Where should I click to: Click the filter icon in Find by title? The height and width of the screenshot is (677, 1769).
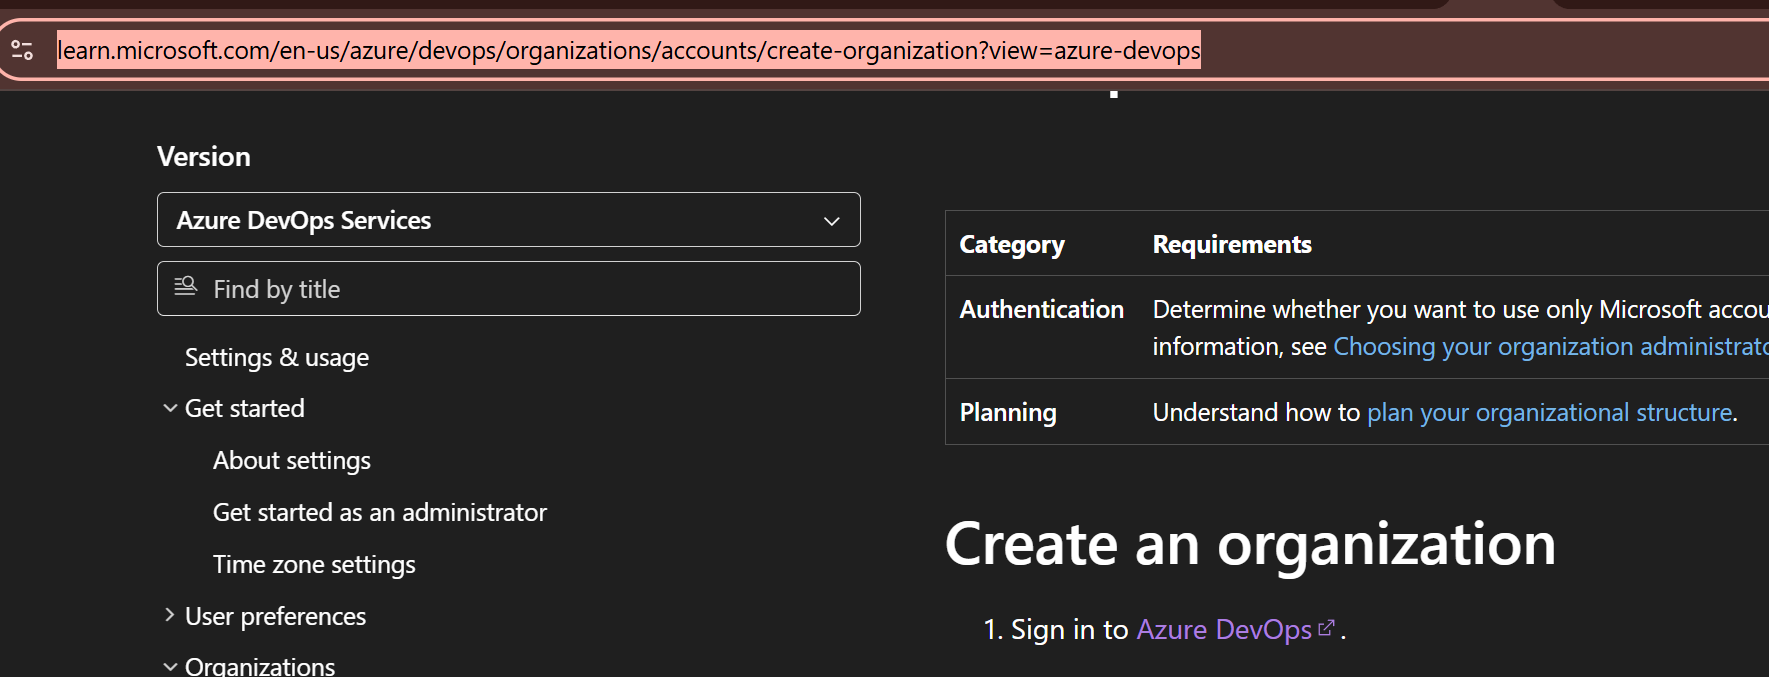185,287
